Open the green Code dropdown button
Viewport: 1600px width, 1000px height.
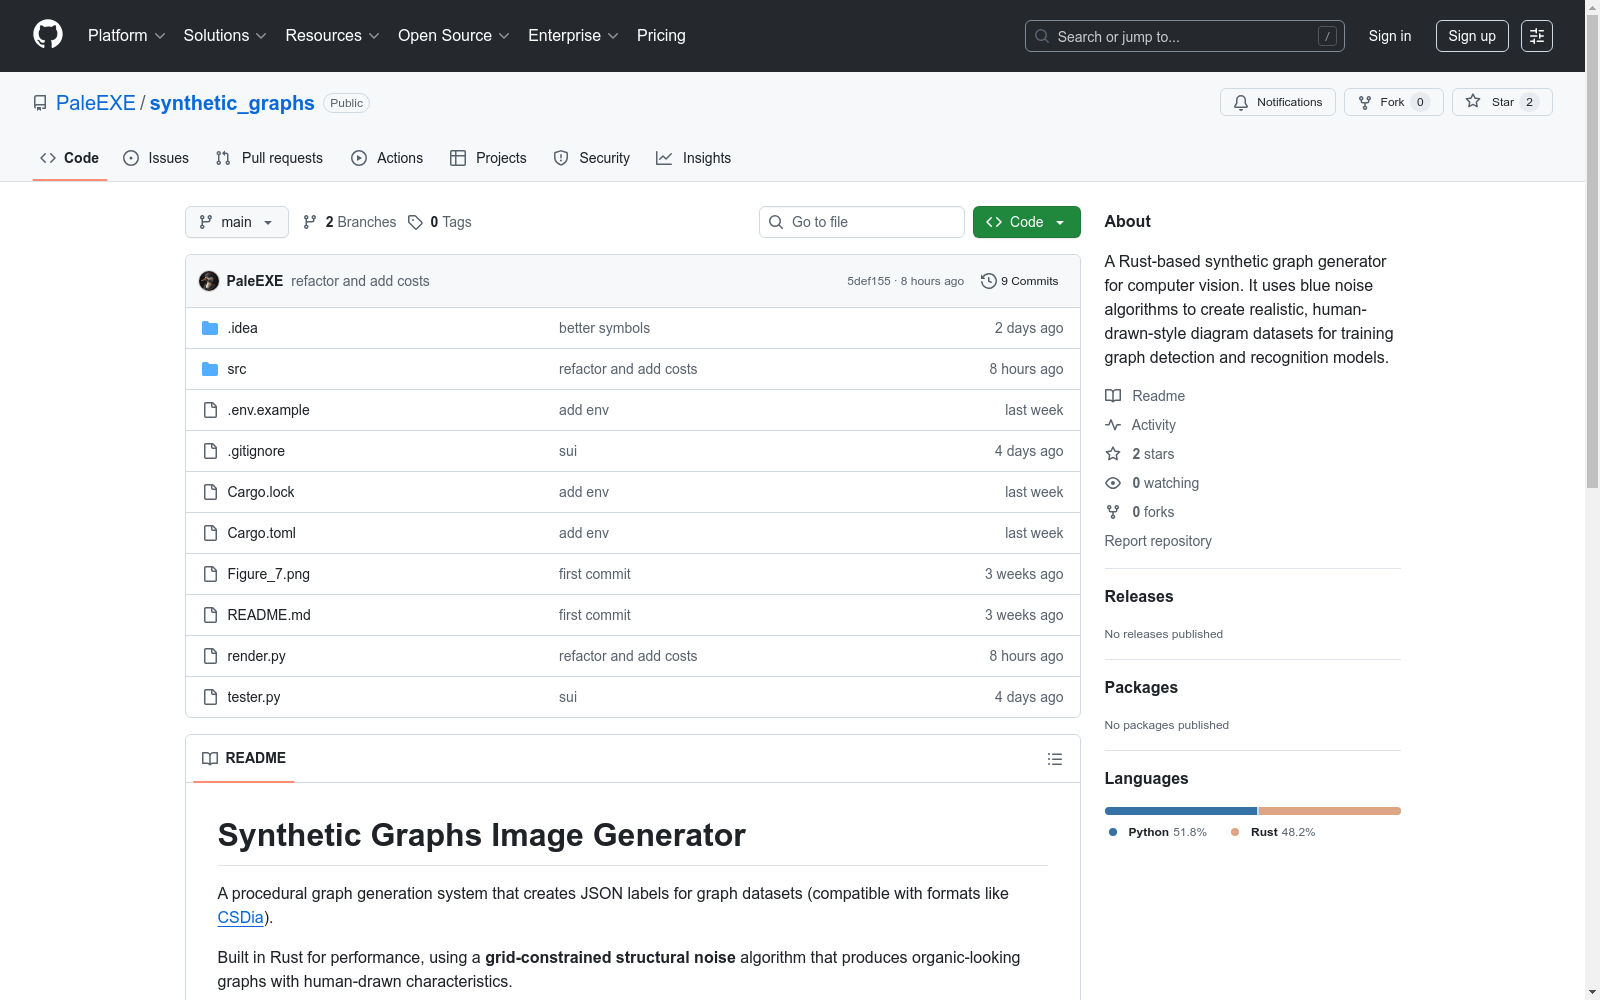click(1027, 222)
